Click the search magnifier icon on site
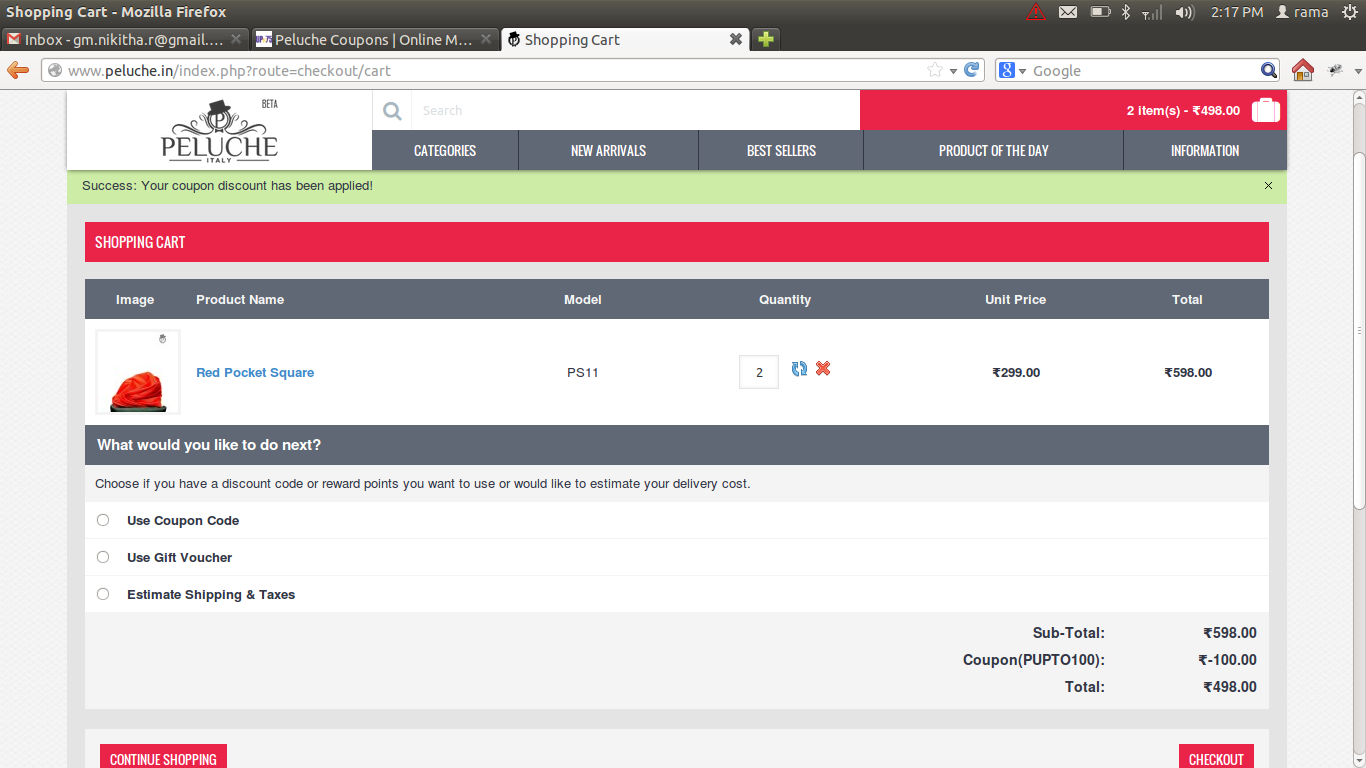 [x=392, y=111]
